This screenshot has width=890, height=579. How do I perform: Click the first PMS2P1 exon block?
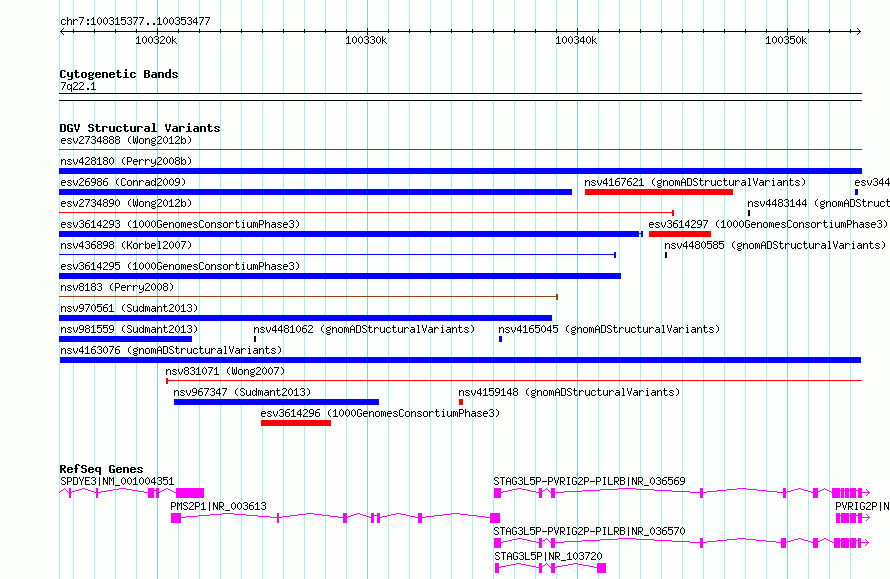pyautogui.click(x=176, y=518)
